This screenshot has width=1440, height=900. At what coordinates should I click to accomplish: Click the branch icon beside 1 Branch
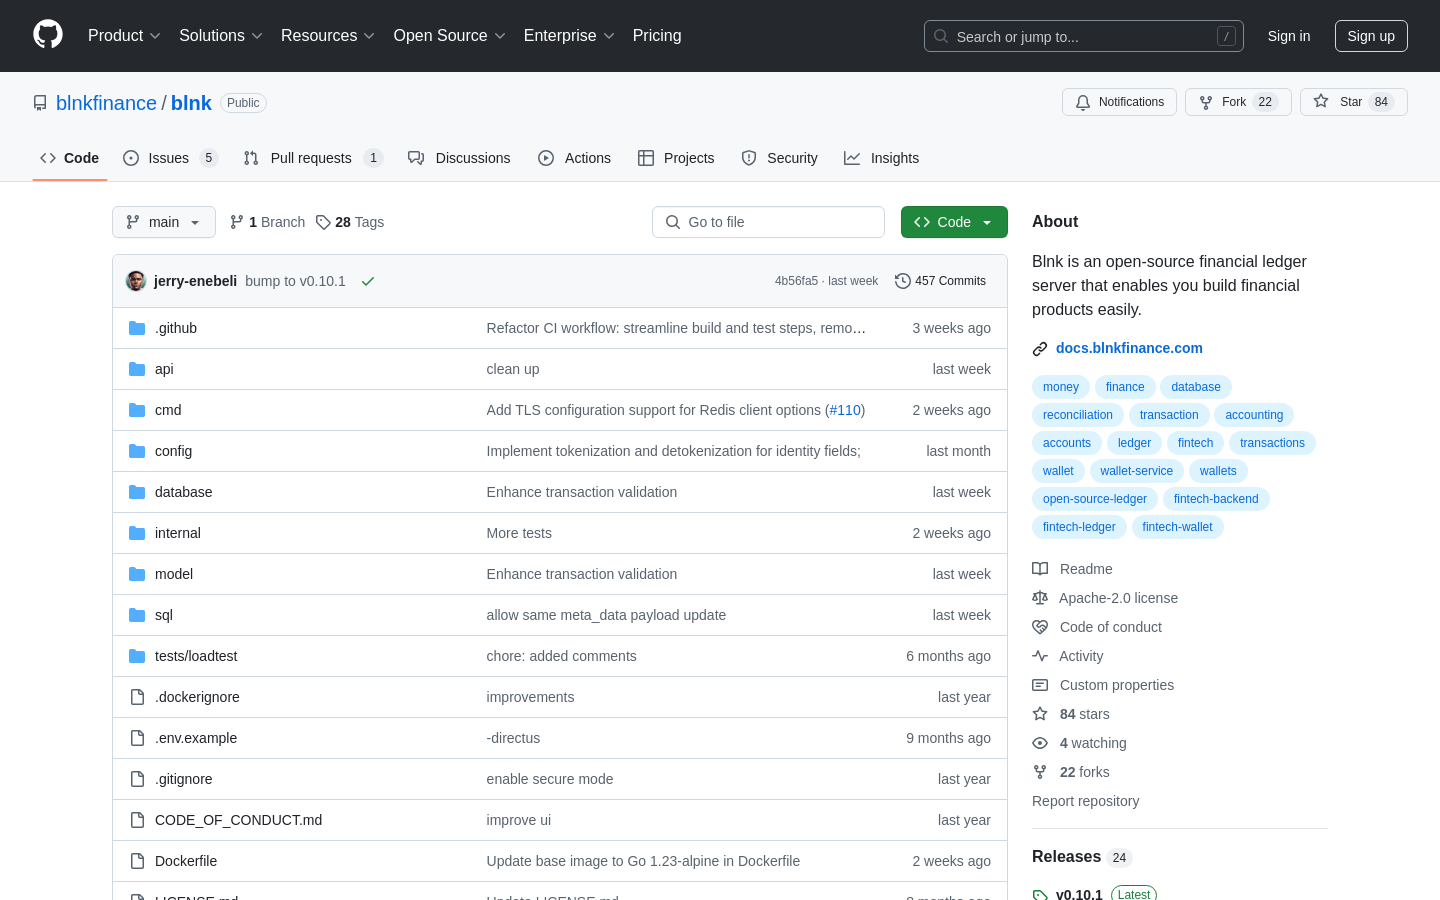tap(237, 222)
